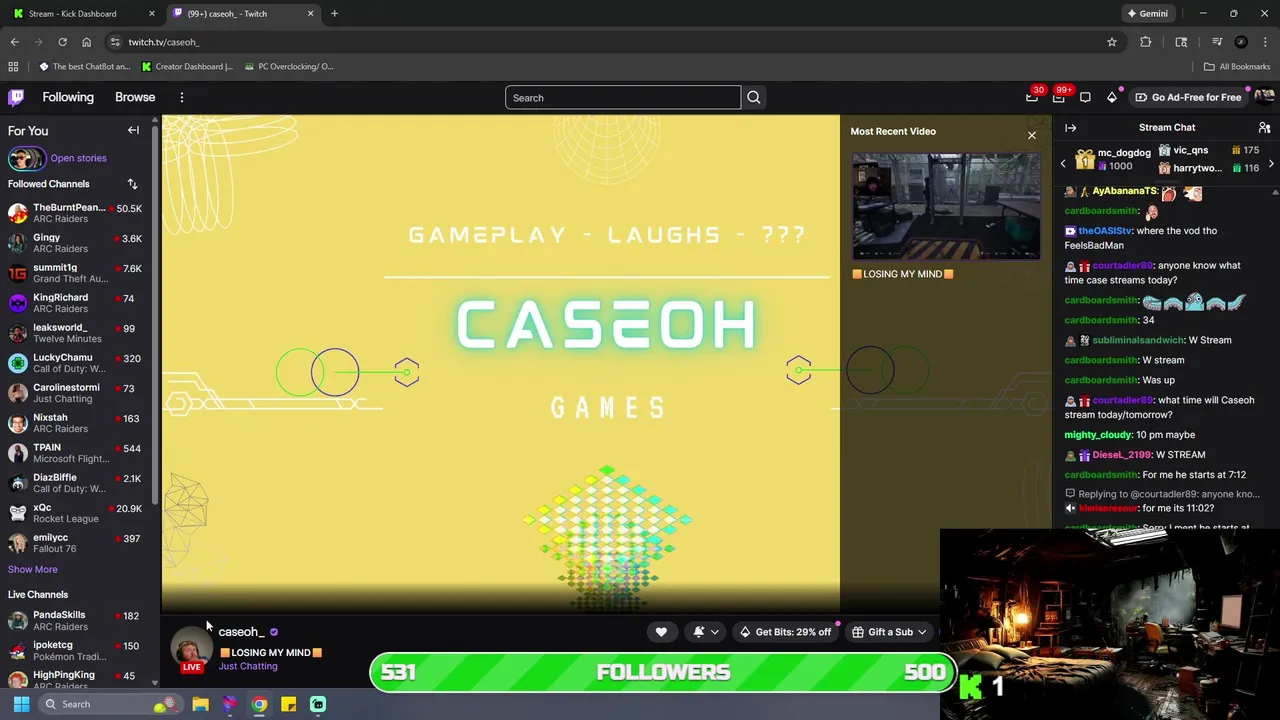Collapse the For You sidebar

point(133,130)
